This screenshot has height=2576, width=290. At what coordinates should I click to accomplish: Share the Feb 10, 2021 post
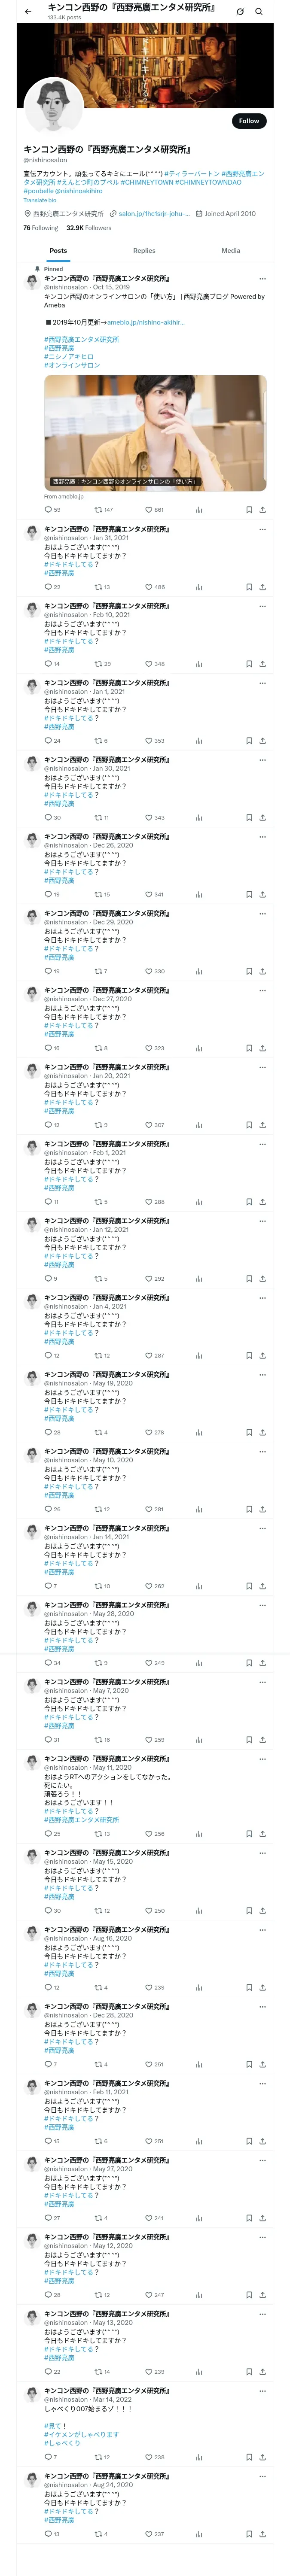click(262, 664)
